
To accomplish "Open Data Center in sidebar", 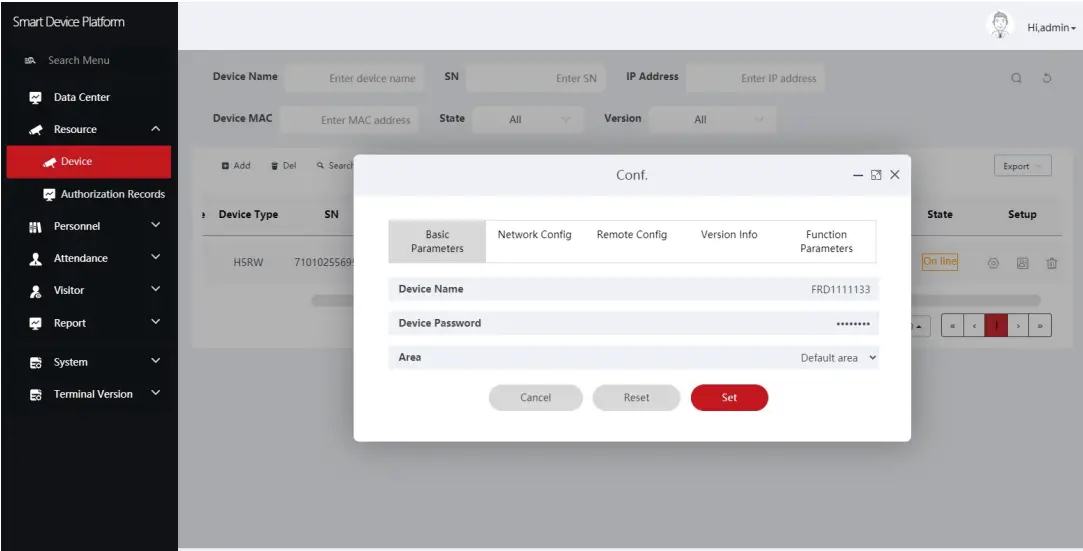I will (x=82, y=97).
